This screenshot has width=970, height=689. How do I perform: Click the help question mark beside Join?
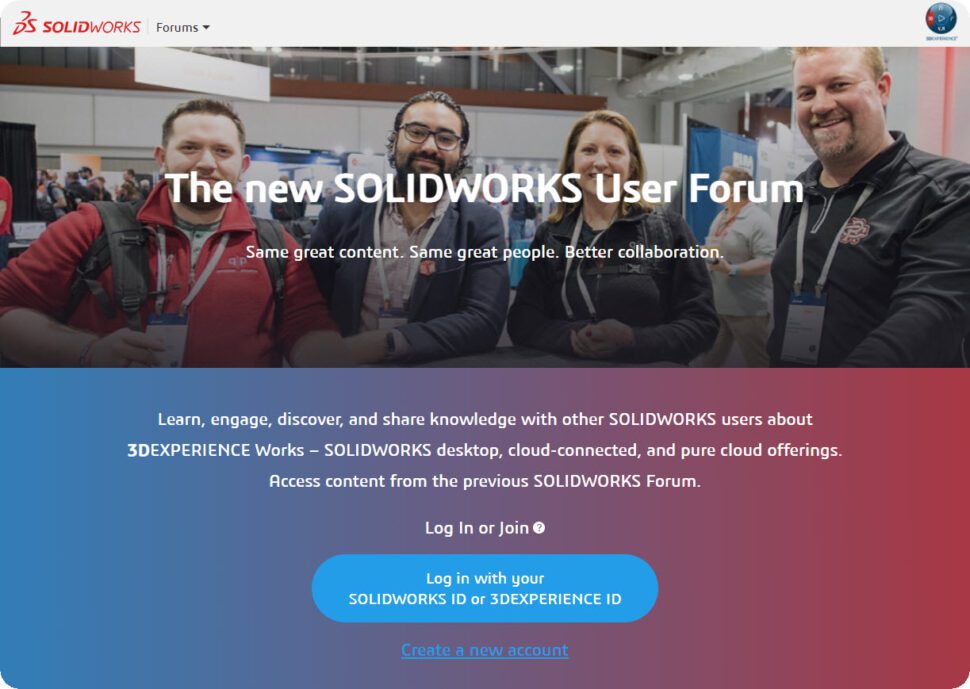tap(539, 528)
